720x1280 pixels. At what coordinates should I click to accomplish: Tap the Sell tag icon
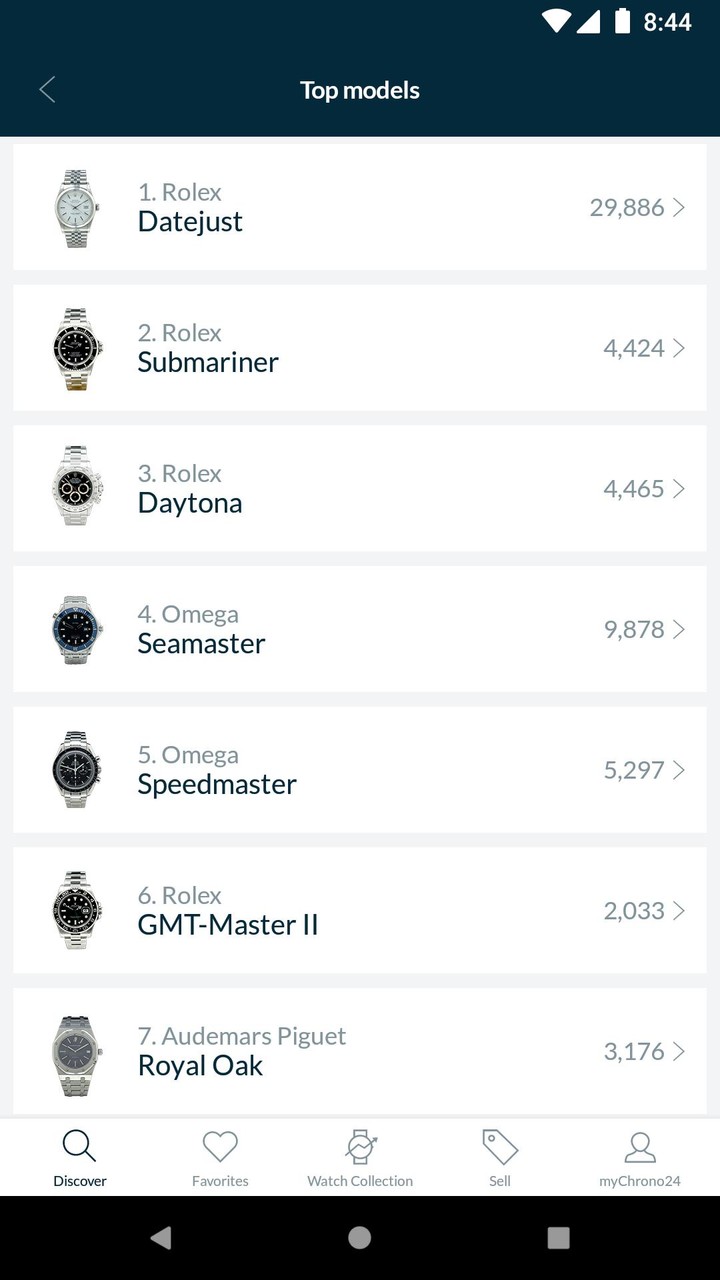(x=500, y=1149)
